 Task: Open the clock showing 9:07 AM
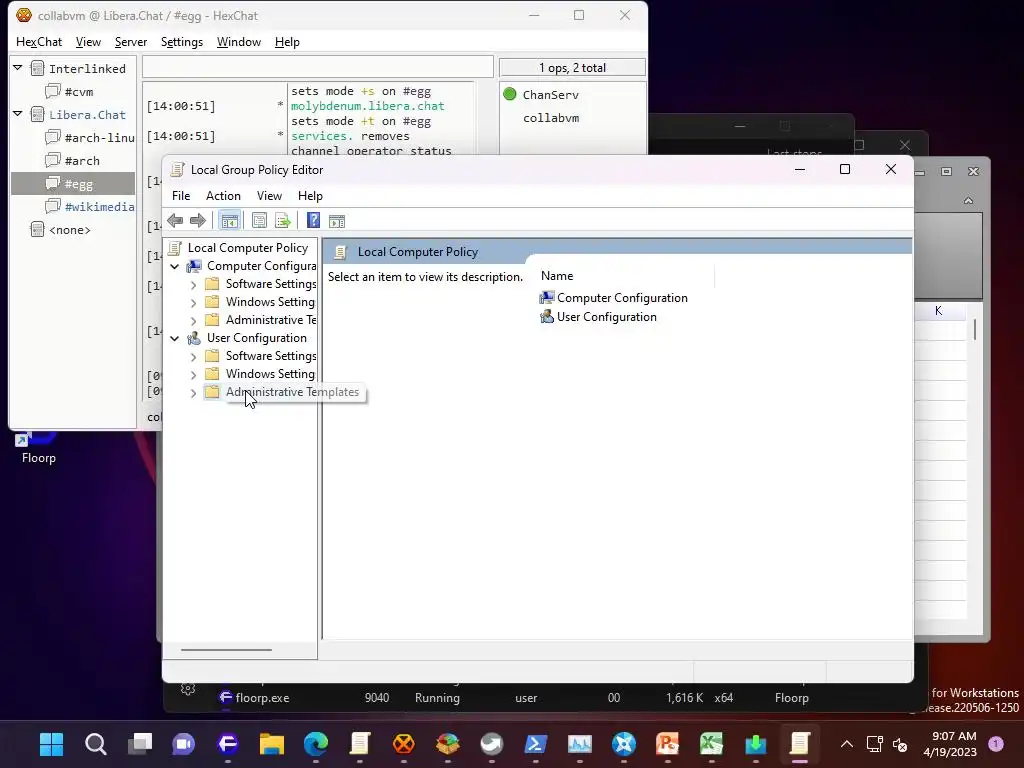(x=950, y=744)
